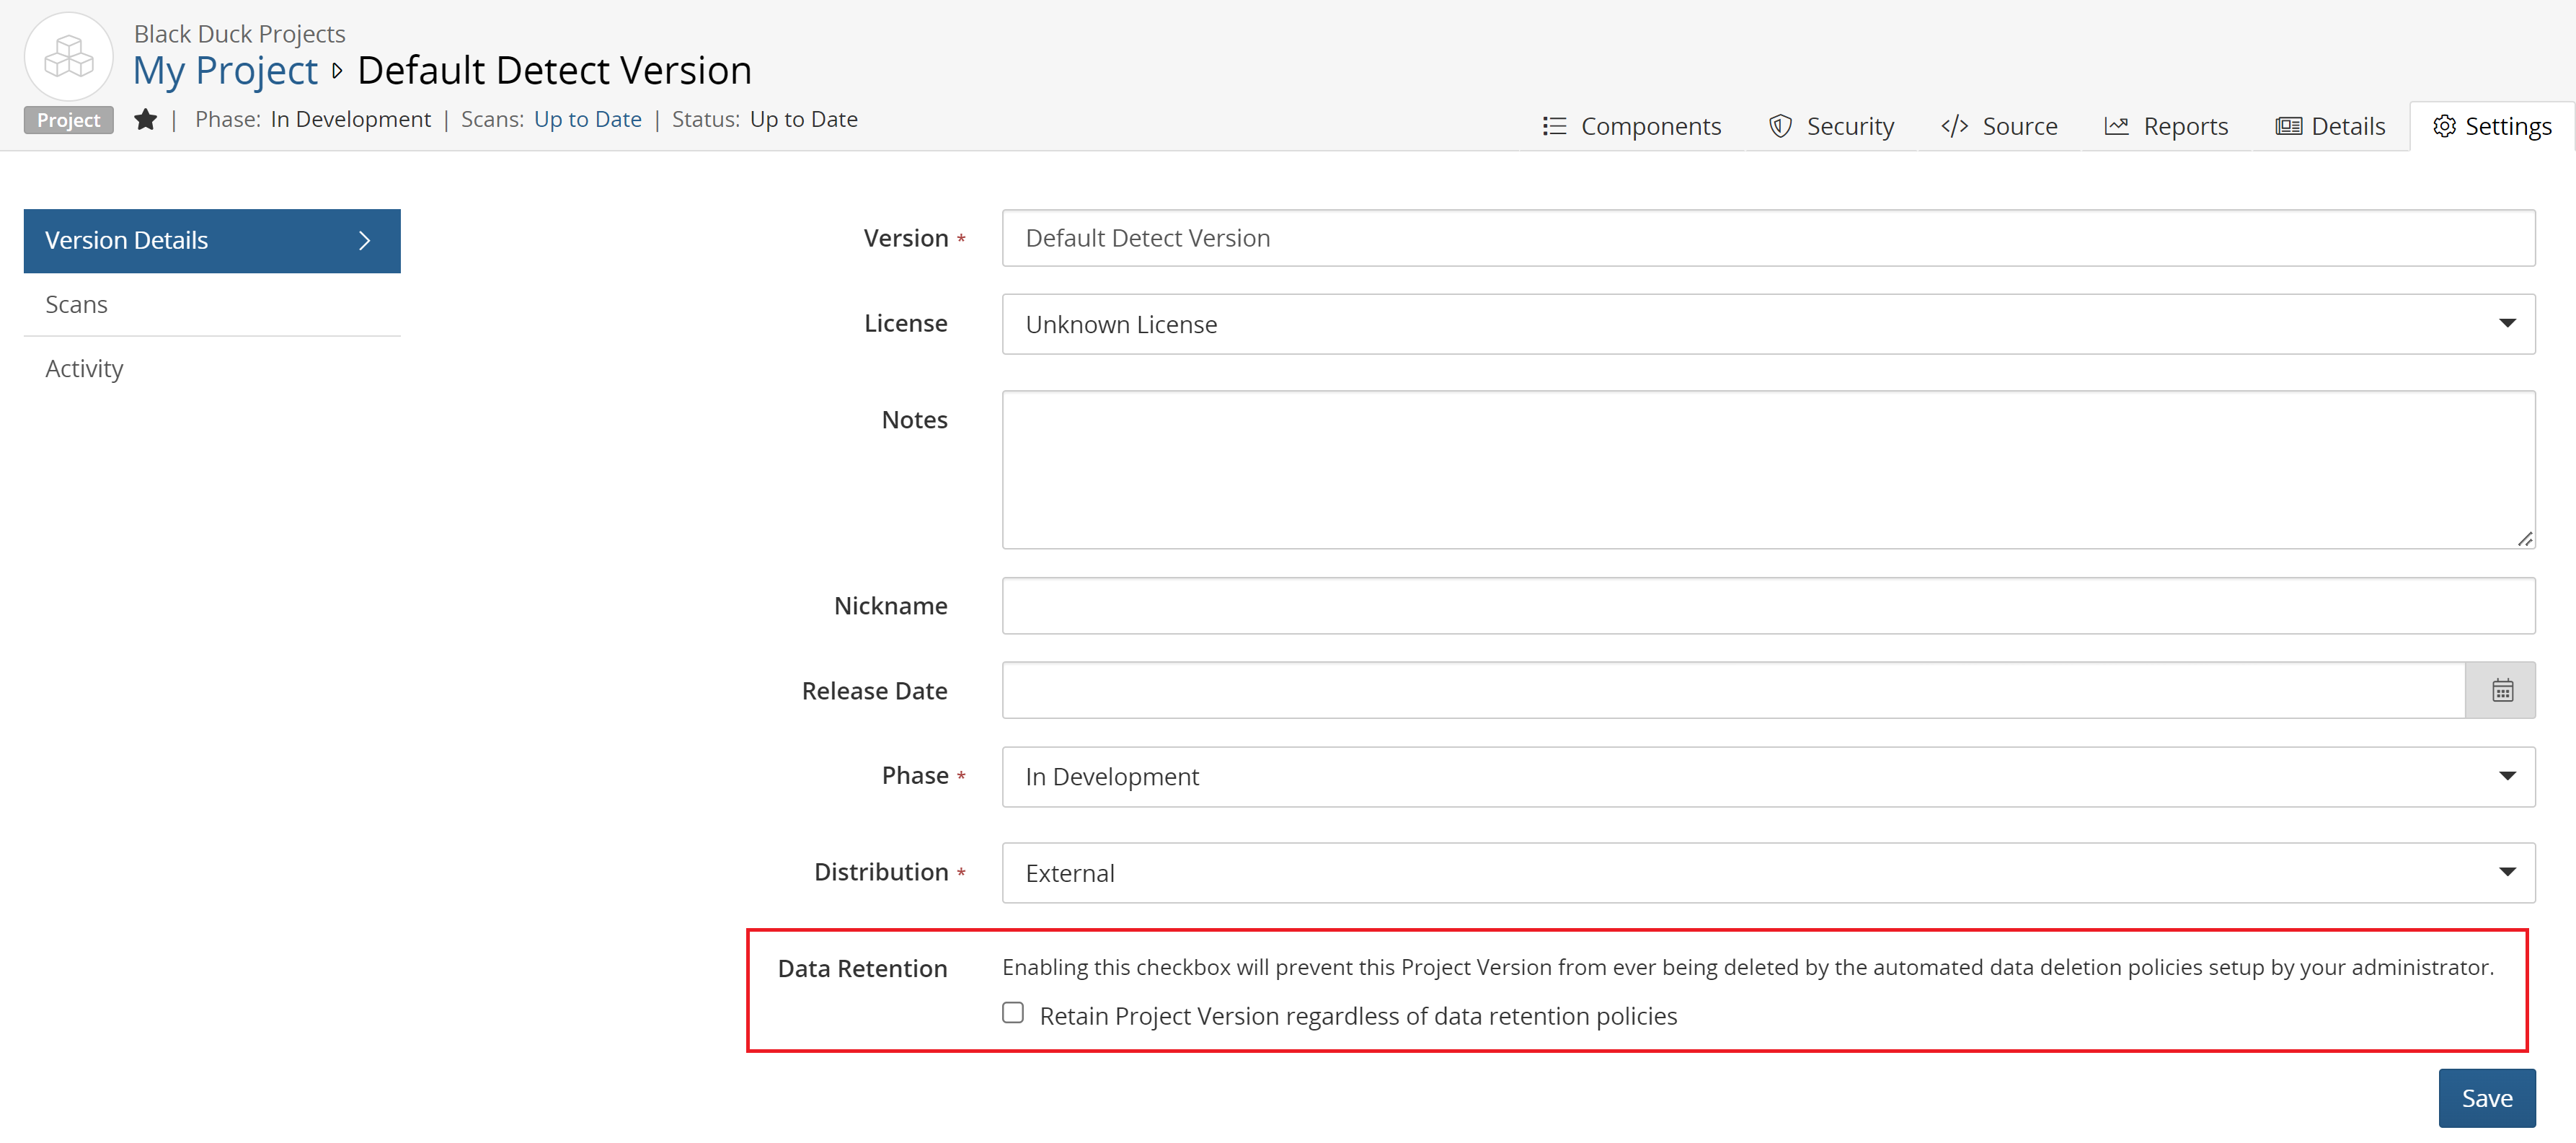This screenshot has width=2576, height=1143.
Task: Open the License dropdown
Action: [x=1767, y=324]
